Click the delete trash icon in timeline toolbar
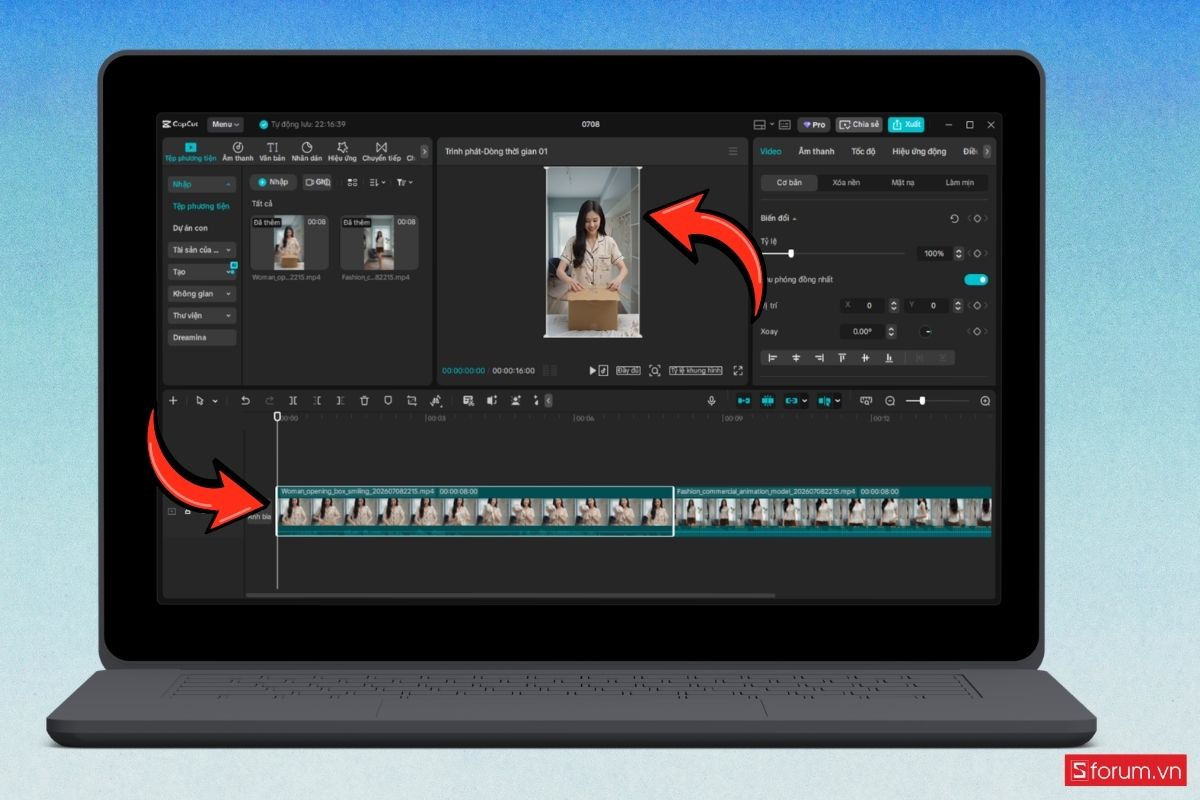The image size is (1200, 800). (x=364, y=400)
